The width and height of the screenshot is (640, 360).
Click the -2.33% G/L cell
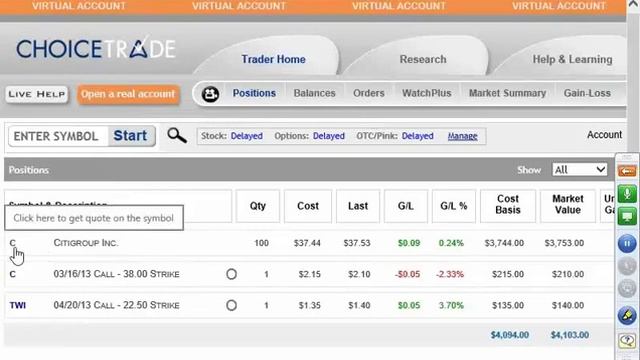click(x=450, y=274)
